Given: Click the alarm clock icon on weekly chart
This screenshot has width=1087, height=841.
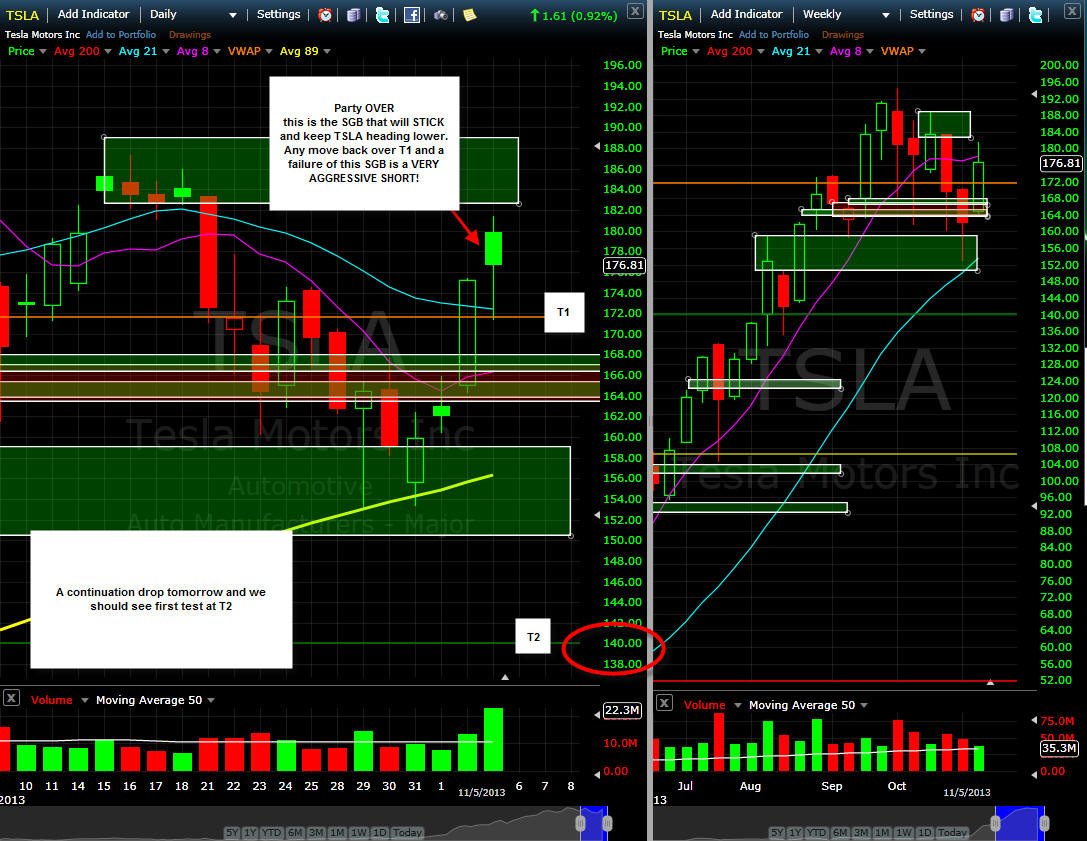Looking at the screenshot, I should 977,15.
